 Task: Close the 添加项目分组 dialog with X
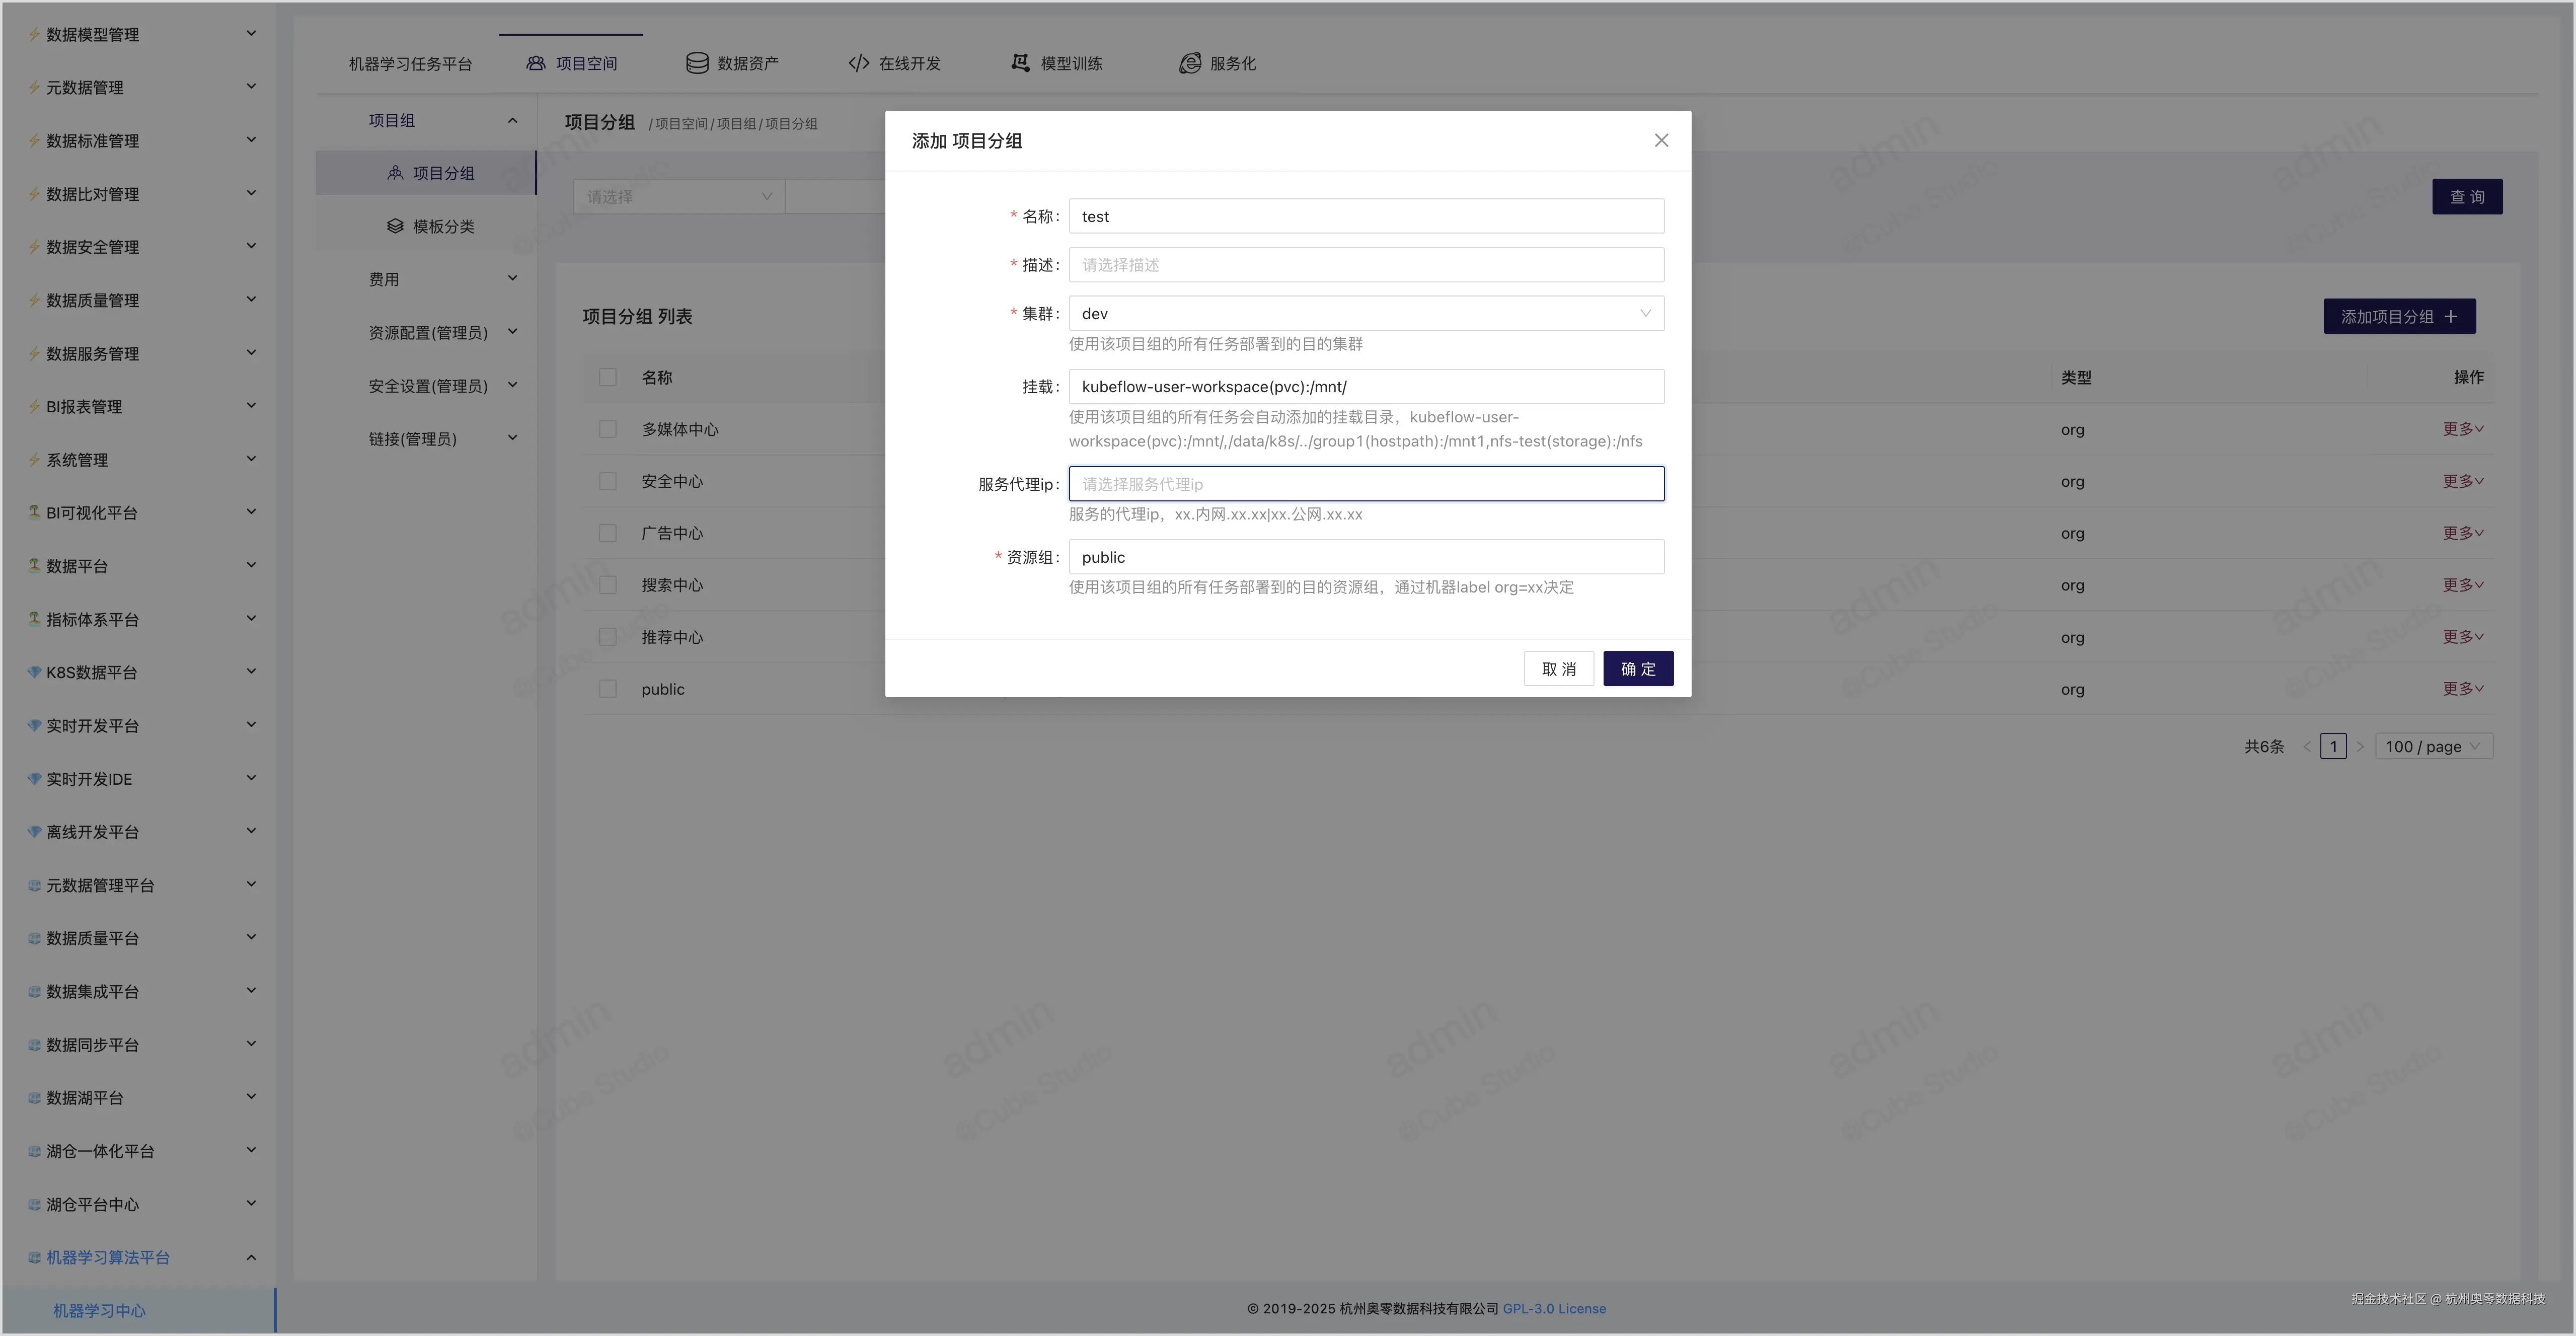(1661, 140)
